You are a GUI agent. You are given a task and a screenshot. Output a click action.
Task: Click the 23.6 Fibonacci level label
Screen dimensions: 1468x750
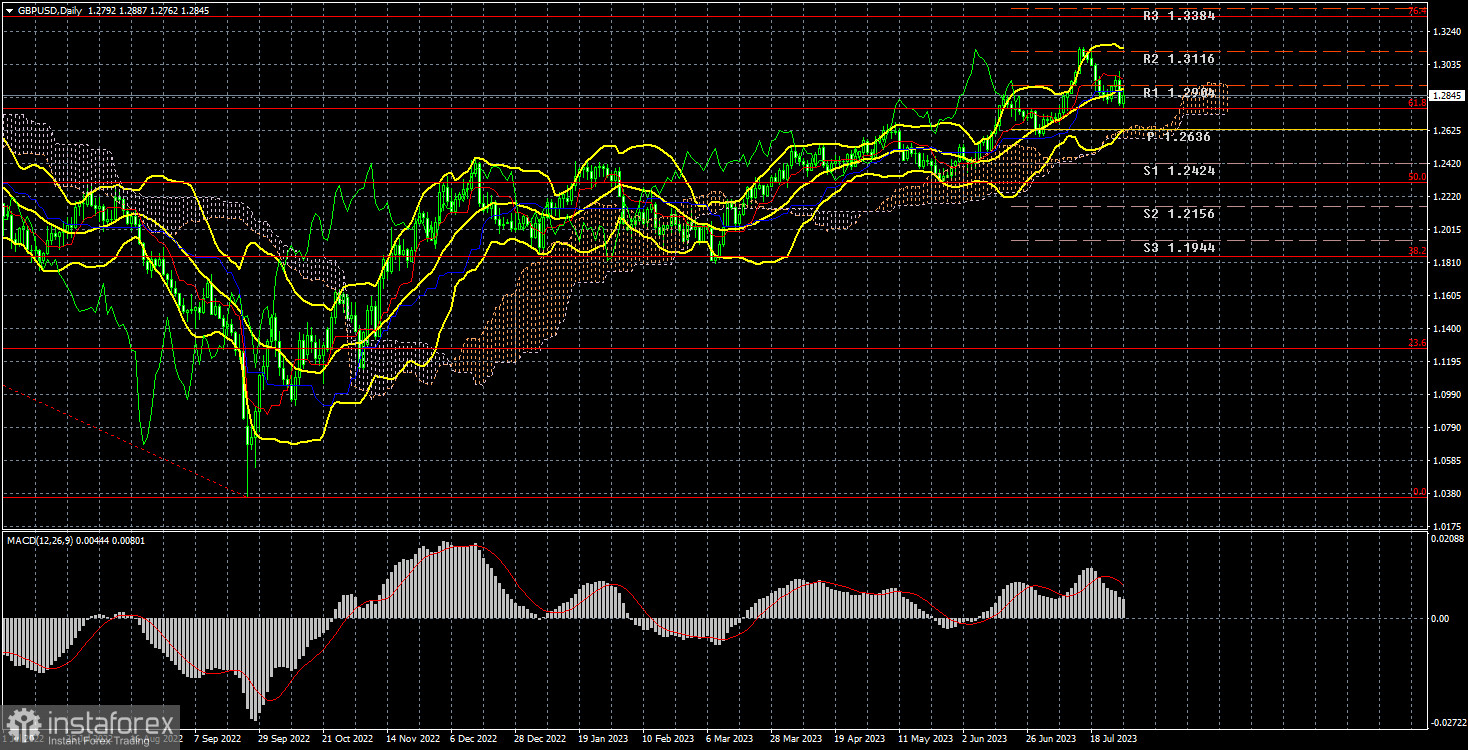1417,343
